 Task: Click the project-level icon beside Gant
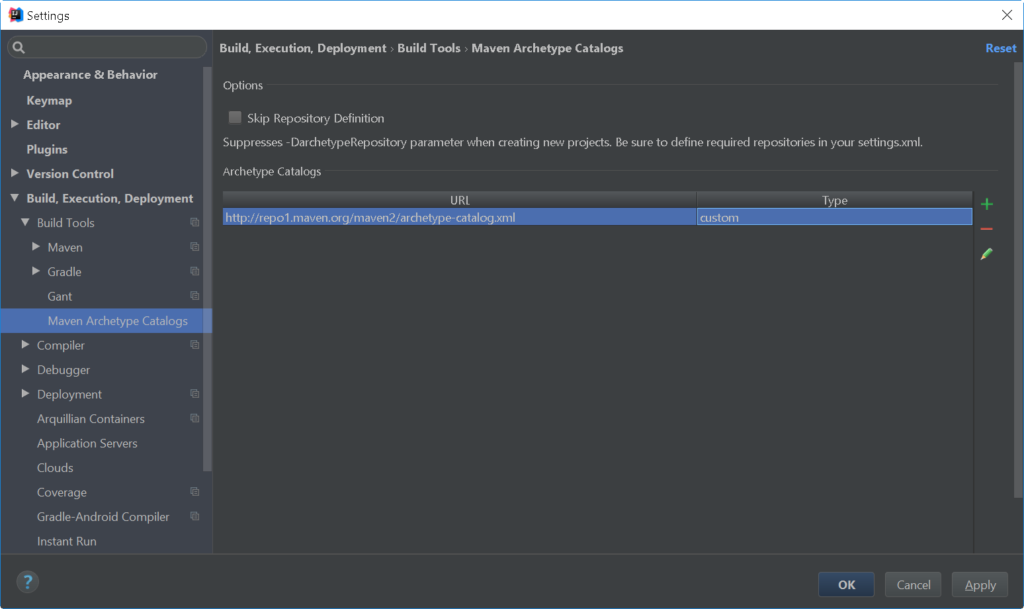[x=195, y=296]
